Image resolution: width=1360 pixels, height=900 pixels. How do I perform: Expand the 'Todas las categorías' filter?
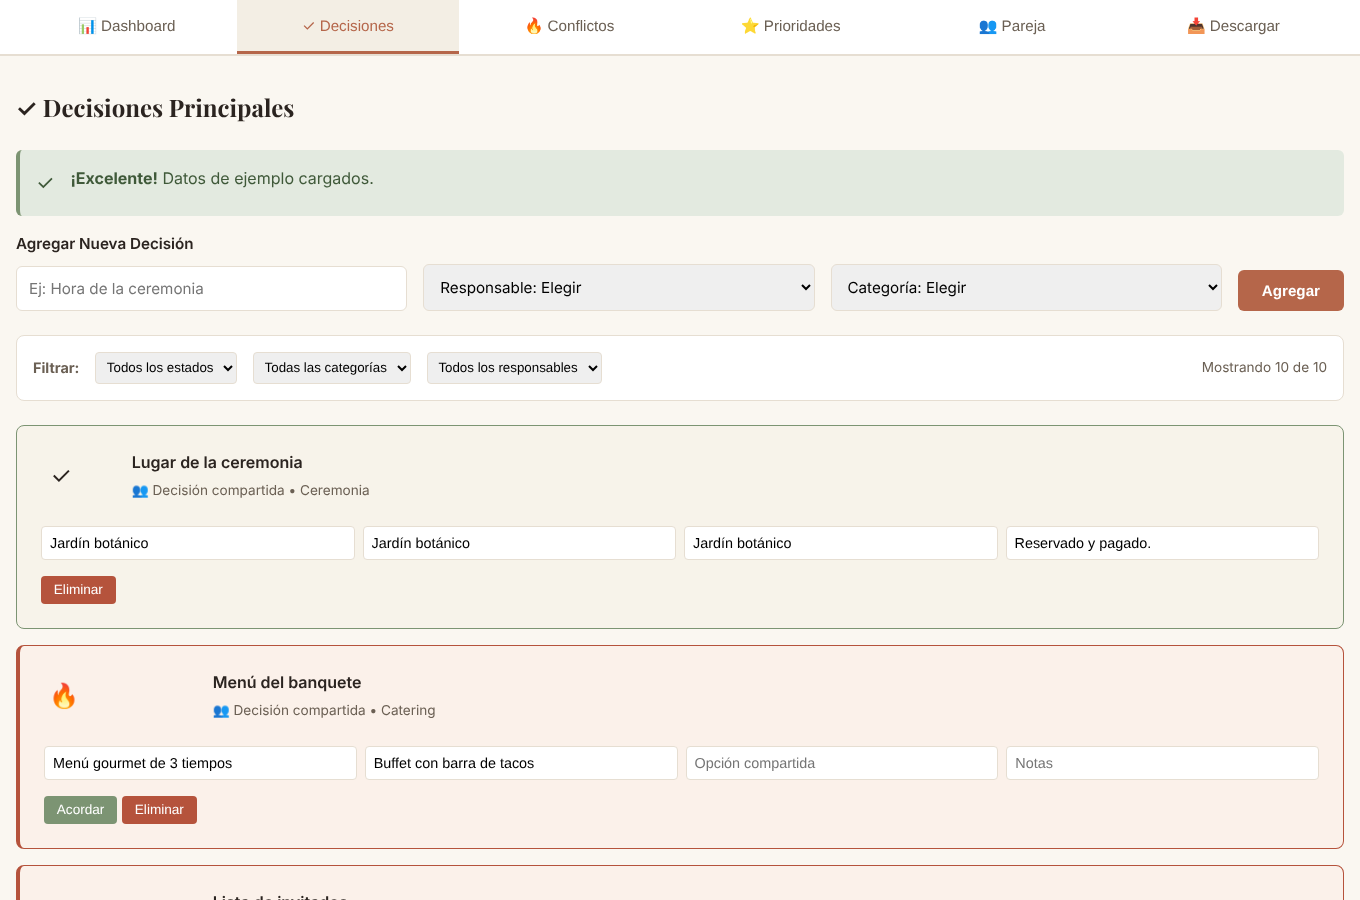click(332, 368)
